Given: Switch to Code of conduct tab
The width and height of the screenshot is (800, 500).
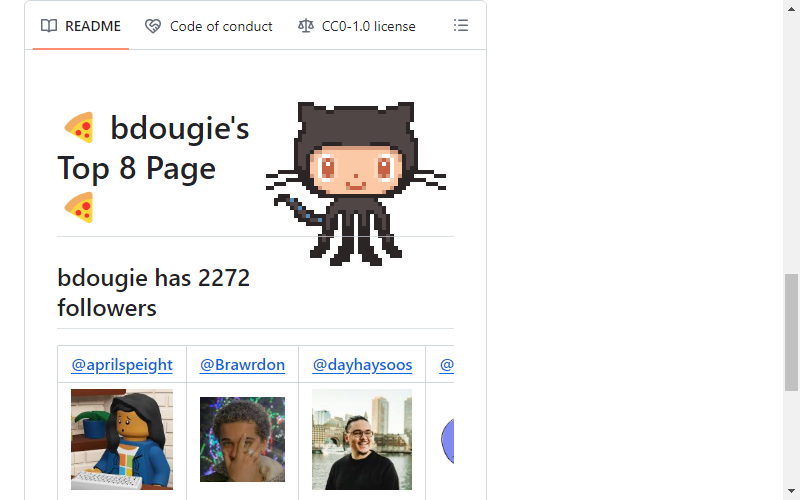Looking at the screenshot, I should click(x=209, y=26).
